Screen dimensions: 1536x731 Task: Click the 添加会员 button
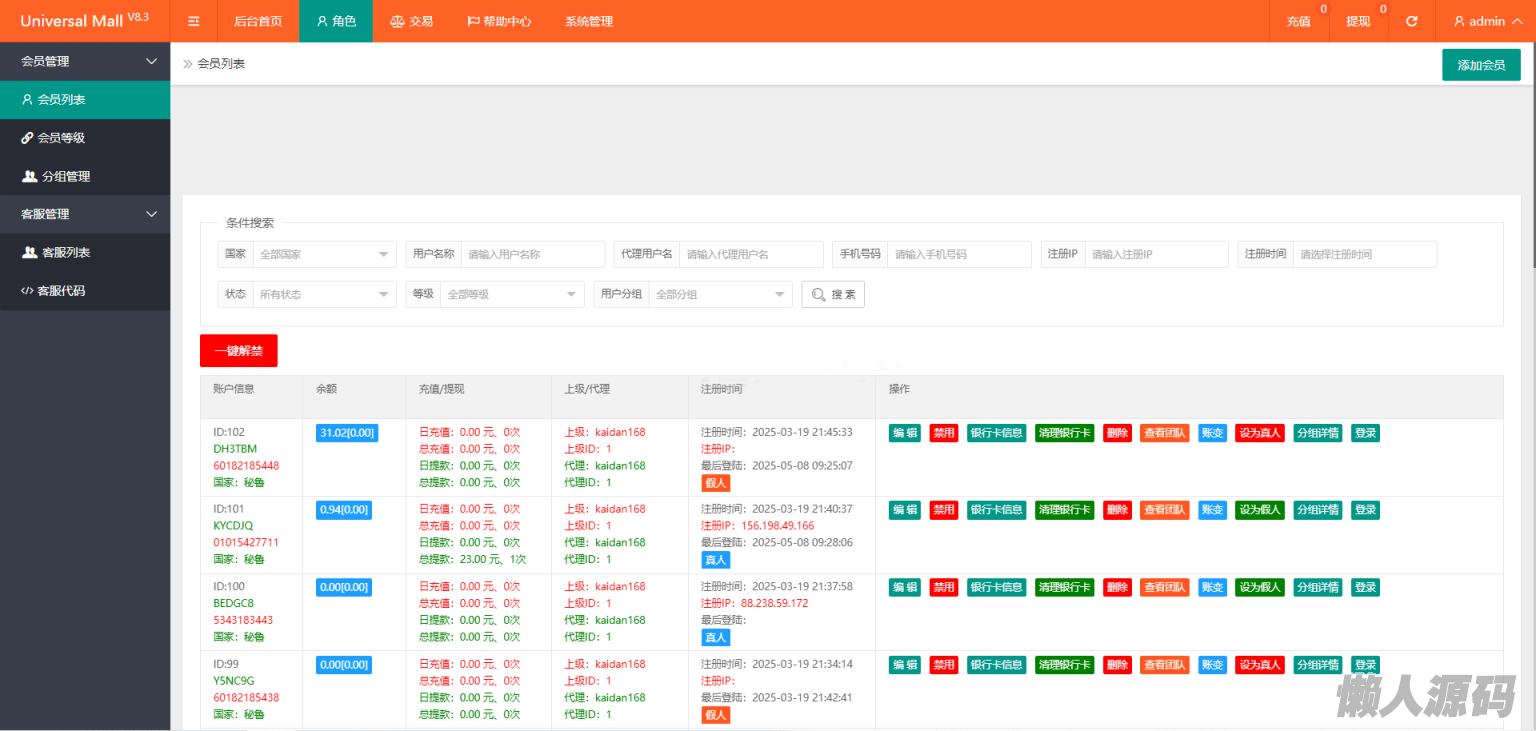(1480, 65)
